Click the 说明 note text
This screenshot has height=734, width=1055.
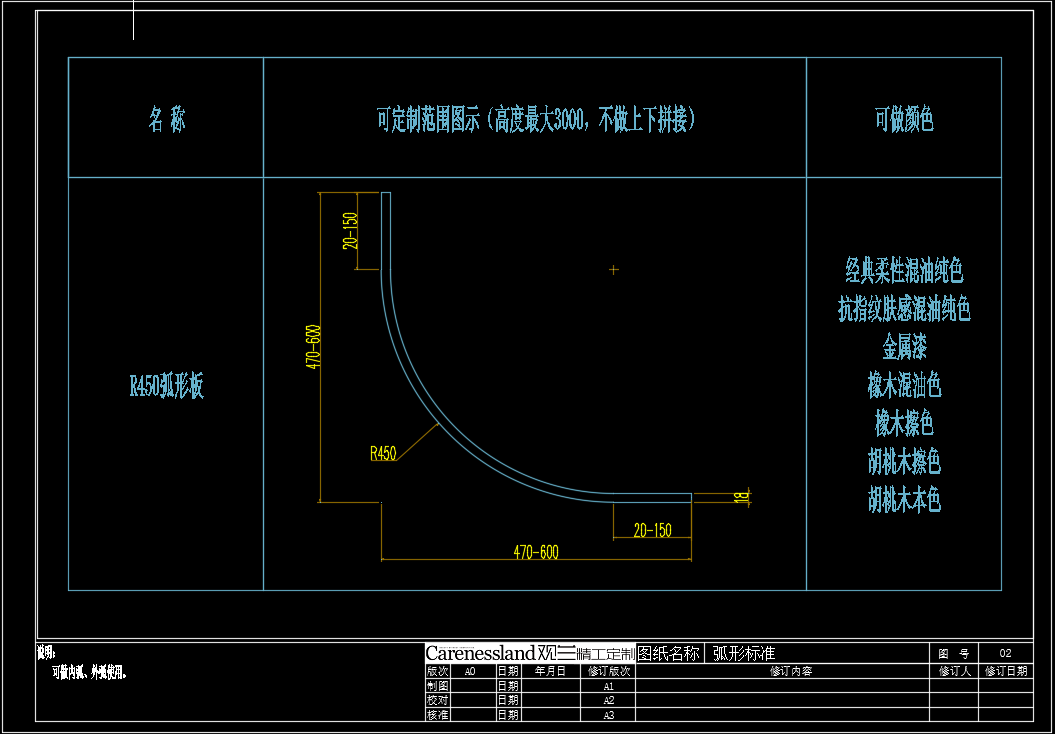pos(47,653)
